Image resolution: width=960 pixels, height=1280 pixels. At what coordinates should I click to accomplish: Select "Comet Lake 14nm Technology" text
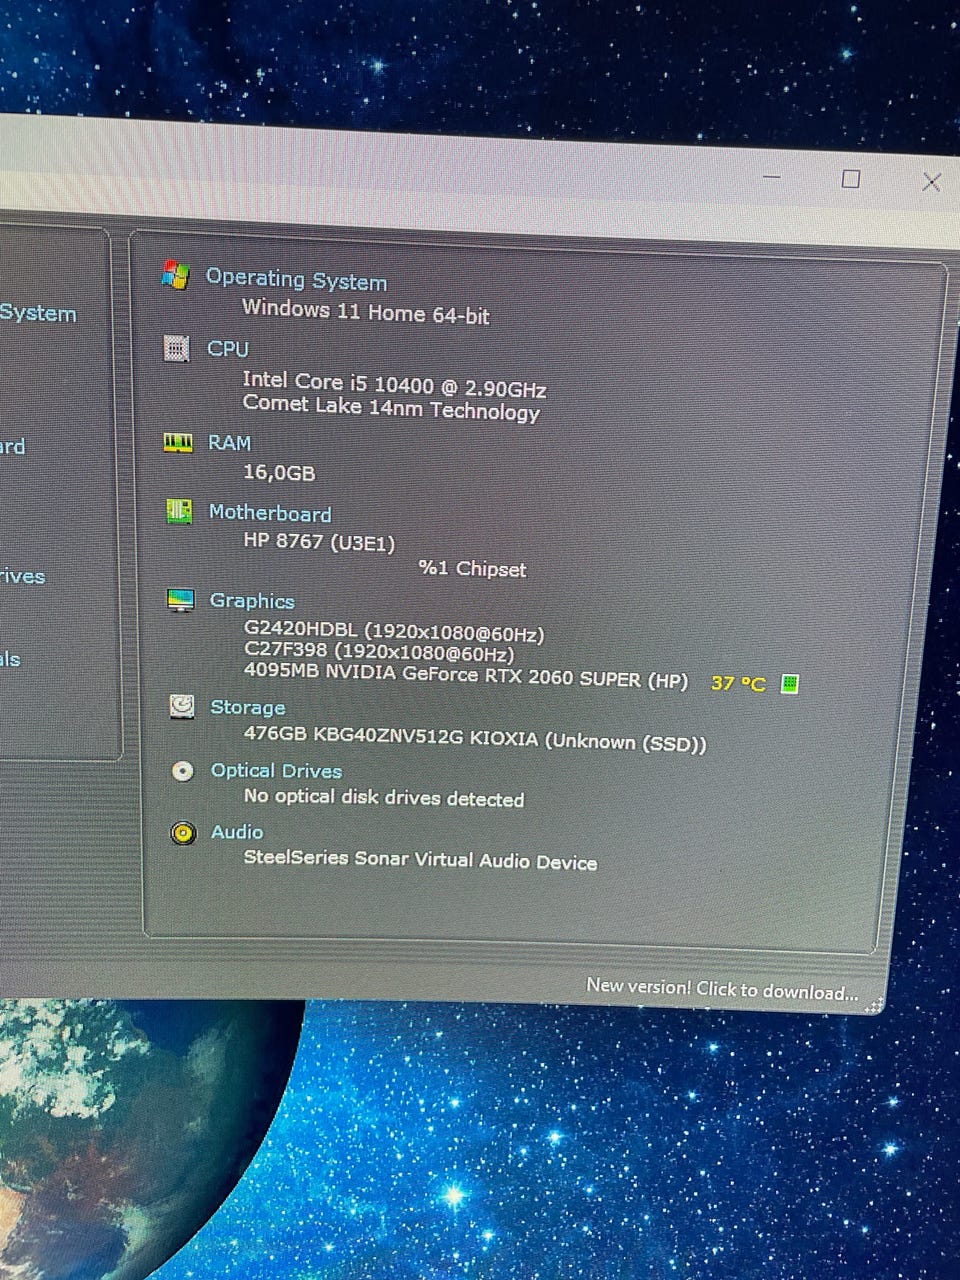click(391, 408)
